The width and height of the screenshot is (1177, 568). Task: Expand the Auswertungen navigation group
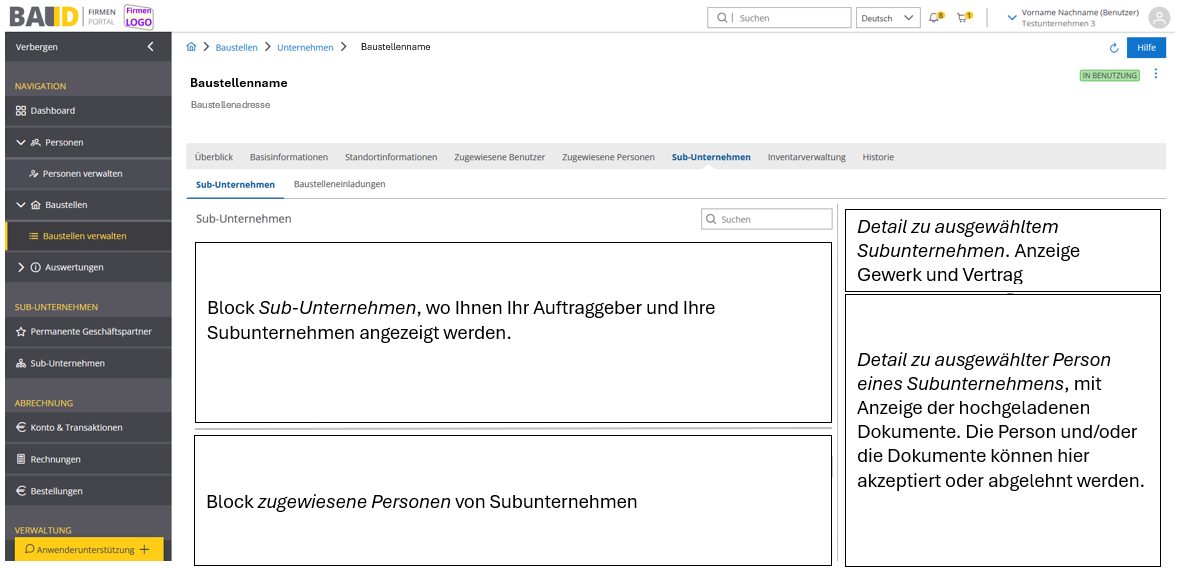tap(21, 268)
